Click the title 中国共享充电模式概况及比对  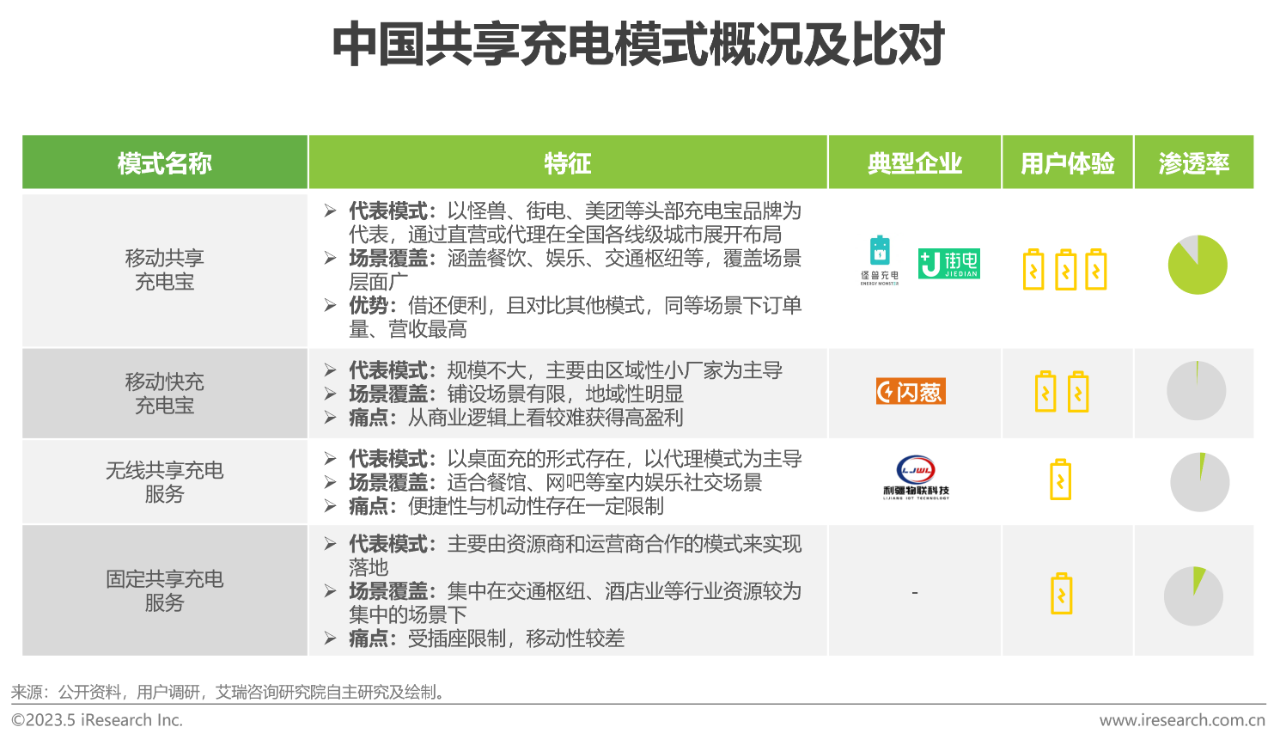point(638,44)
